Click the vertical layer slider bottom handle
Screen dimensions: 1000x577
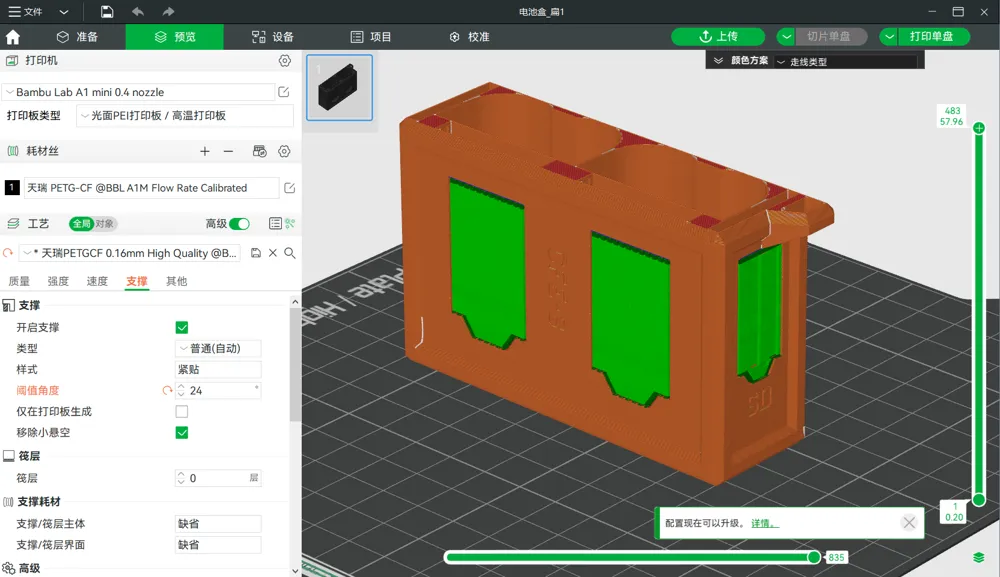click(979, 499)
